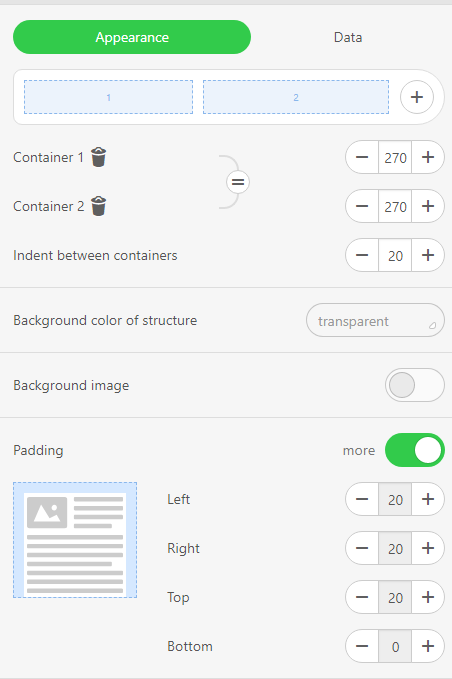This screenshot has width=452, height=679.
Task: Toggle equal container widths link icon
Action: click(238, 182)
